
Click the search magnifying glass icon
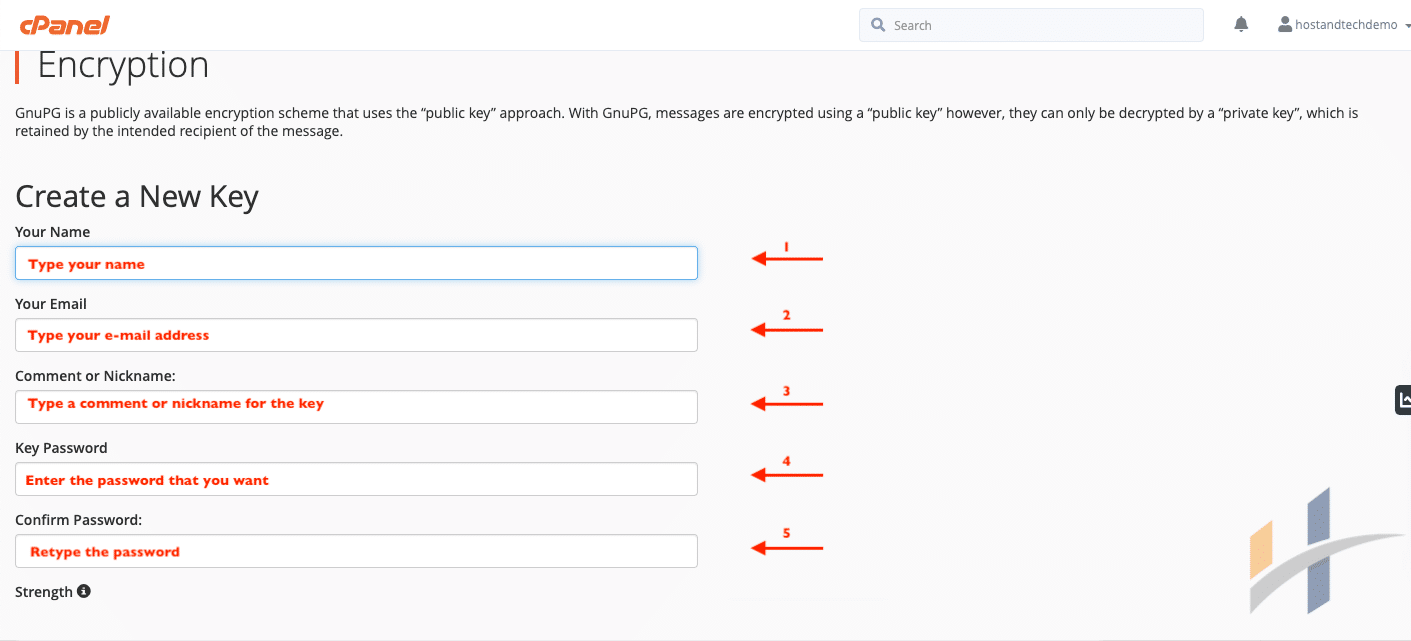tap(878, 24)
